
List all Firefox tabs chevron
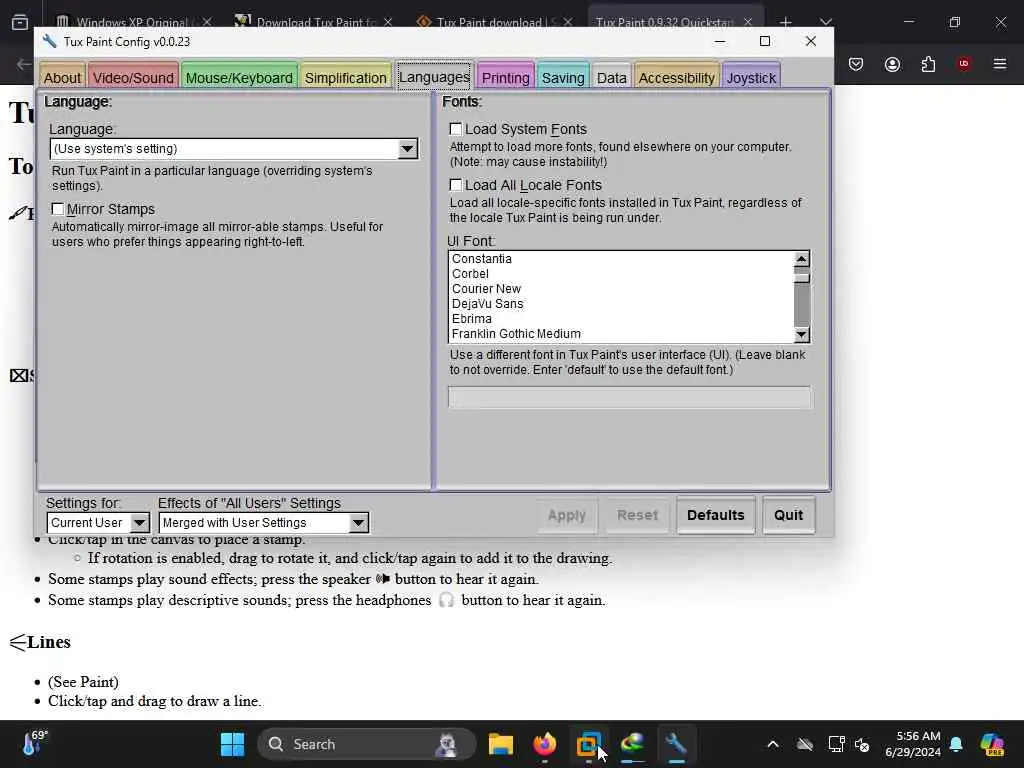[826, 22]
